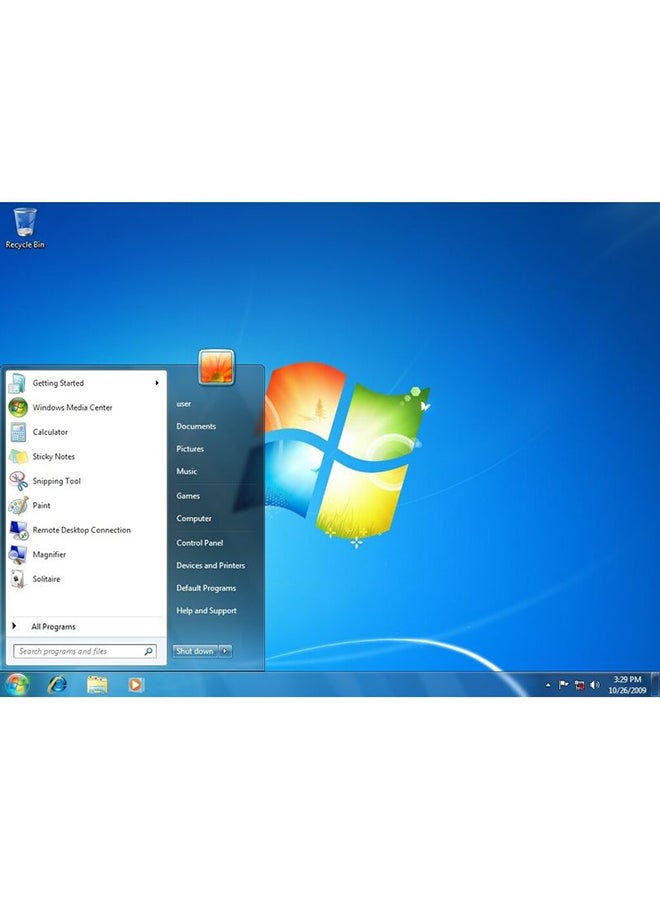Launch Windows Media Player from taskbar
660x900 pixels.
(136, 685)
